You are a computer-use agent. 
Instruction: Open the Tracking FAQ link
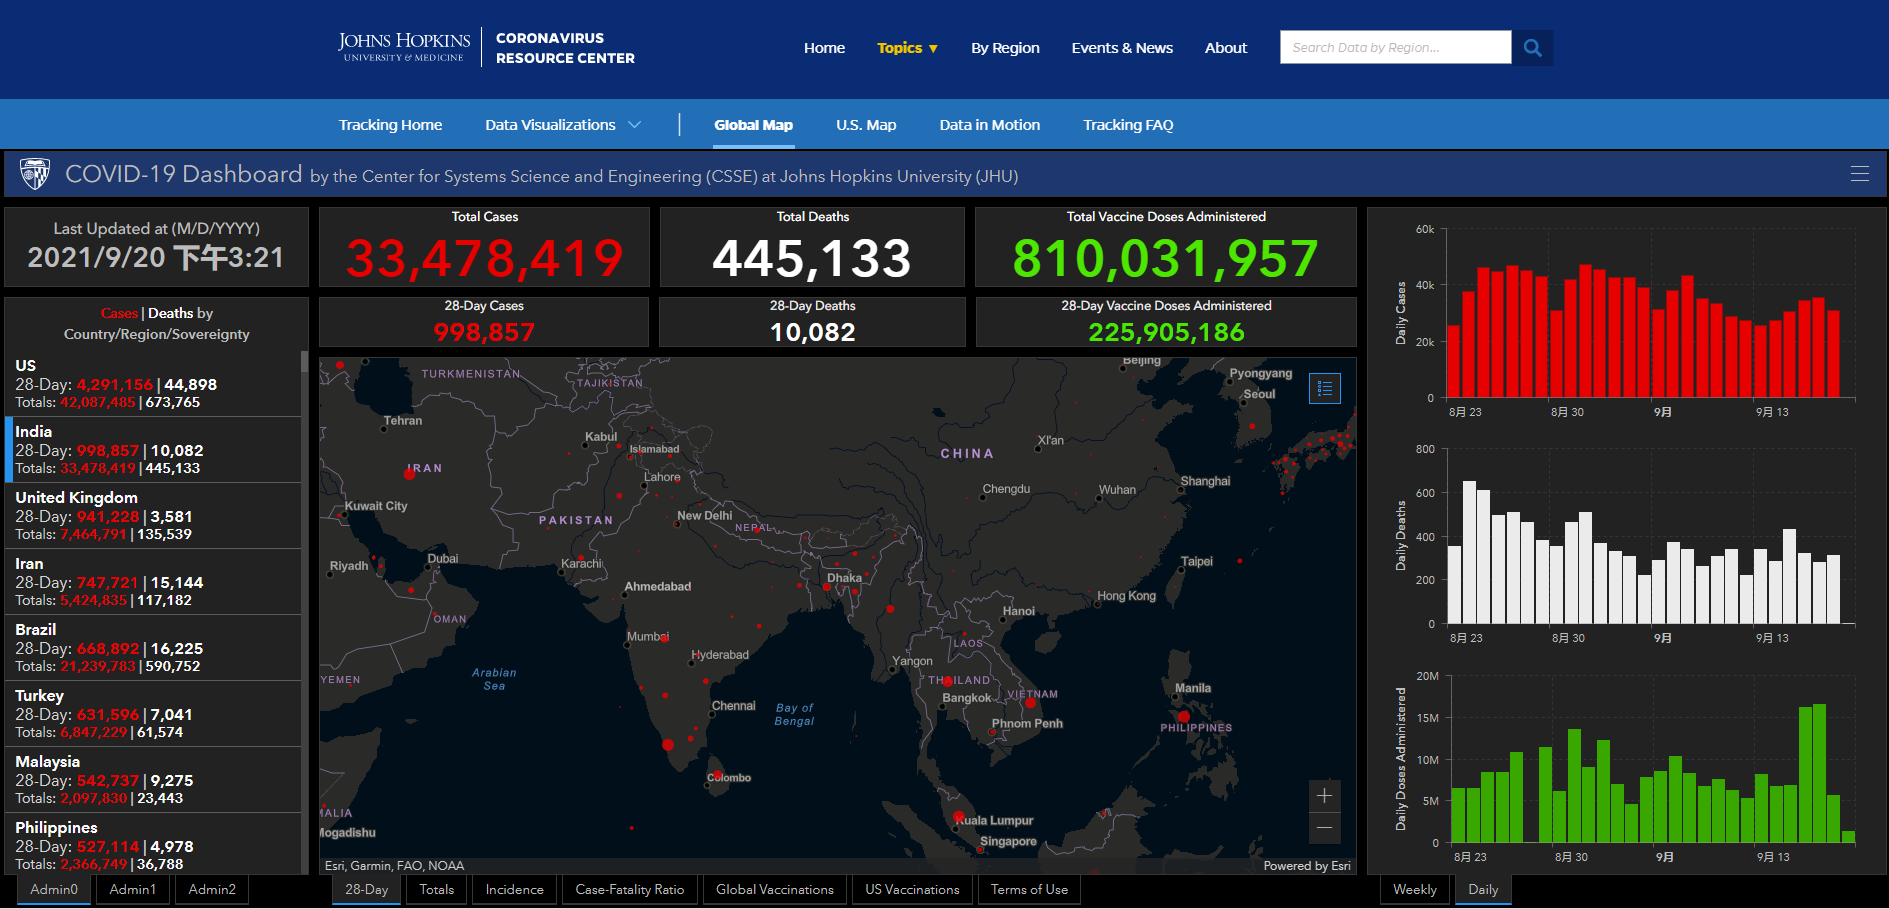tap(1128, 125)
